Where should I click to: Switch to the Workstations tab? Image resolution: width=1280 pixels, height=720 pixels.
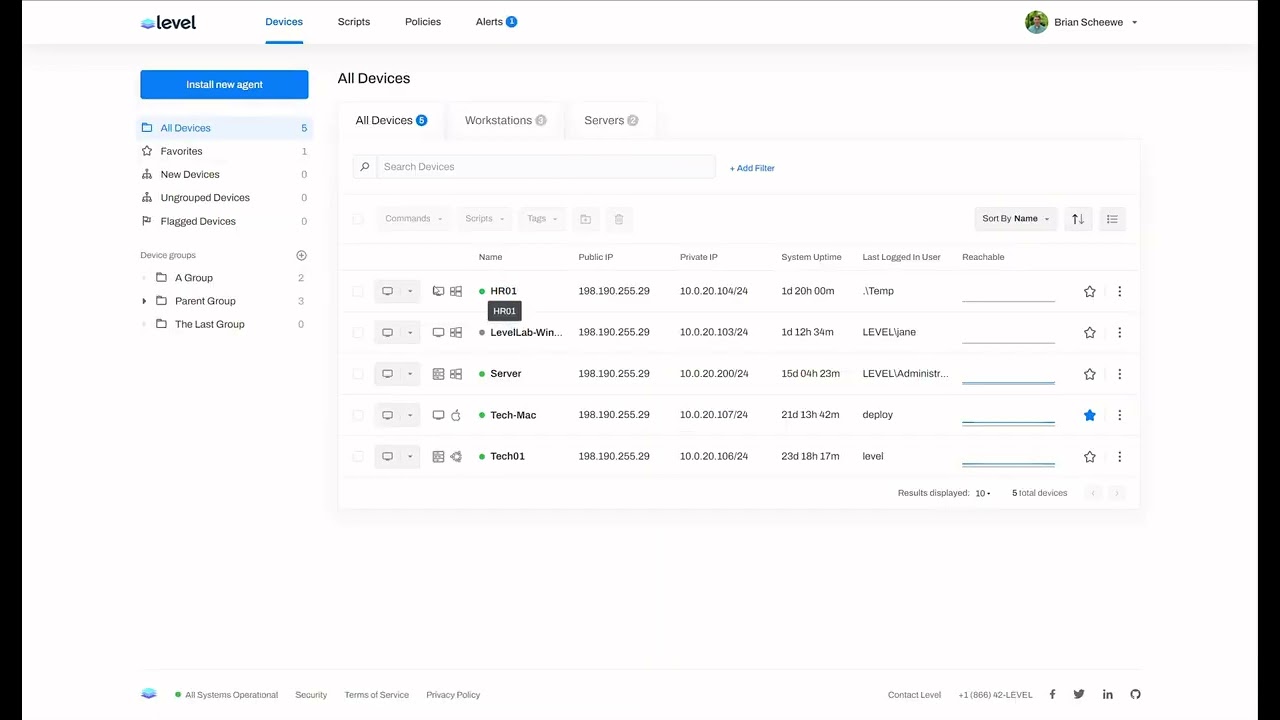tap(505, 120)
